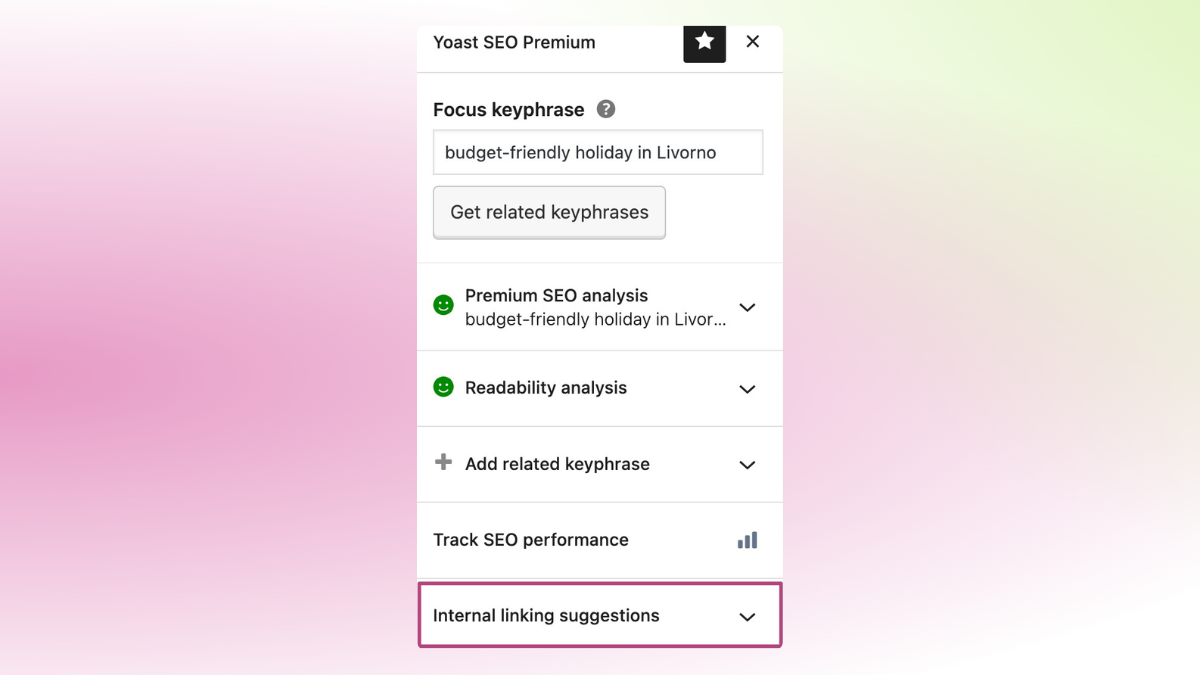Click the Yoast SEO Premium panel title
Image resolution: width=1200 pixels, height=675 pixels.
514,42
